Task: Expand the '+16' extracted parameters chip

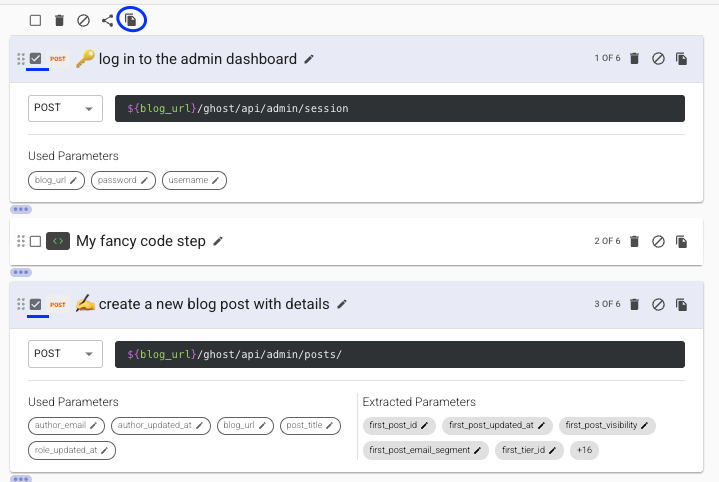Action: pyautogui.click(x=584, y=451)
